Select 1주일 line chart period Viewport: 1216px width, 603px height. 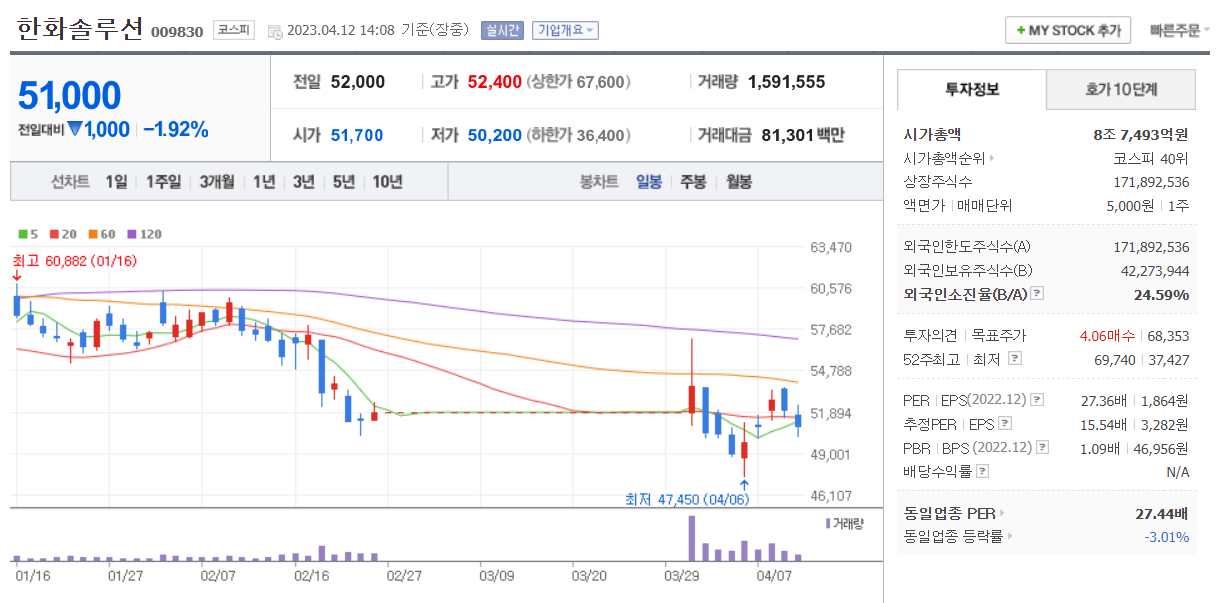pyautogui.click(x=163, y=181)
